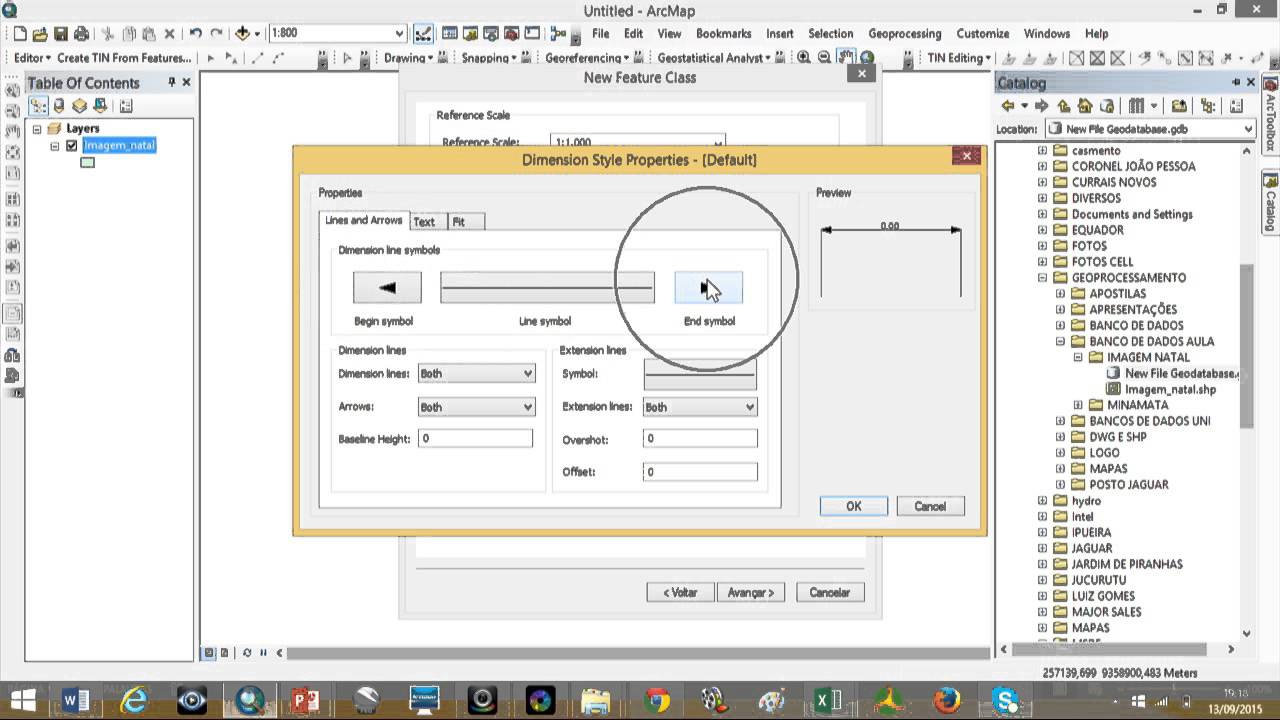Click the extension line Symbol swatch
This screenshot has width=1280, height=720.
coord(700,374)
